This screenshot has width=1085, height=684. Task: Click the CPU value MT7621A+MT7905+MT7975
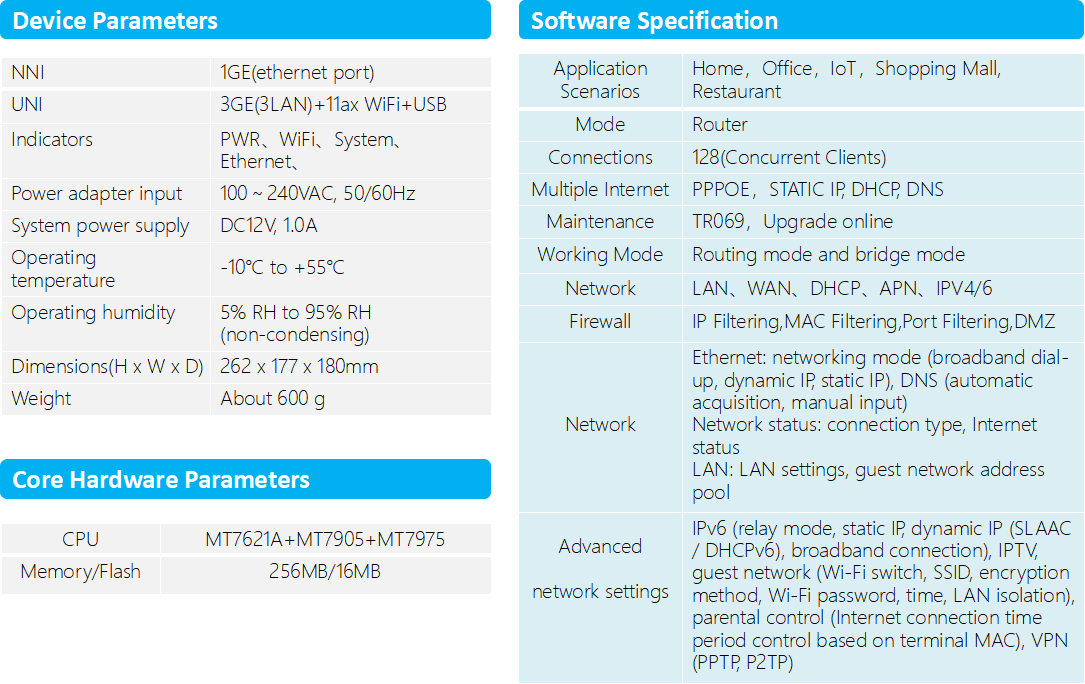coord(325,539)
